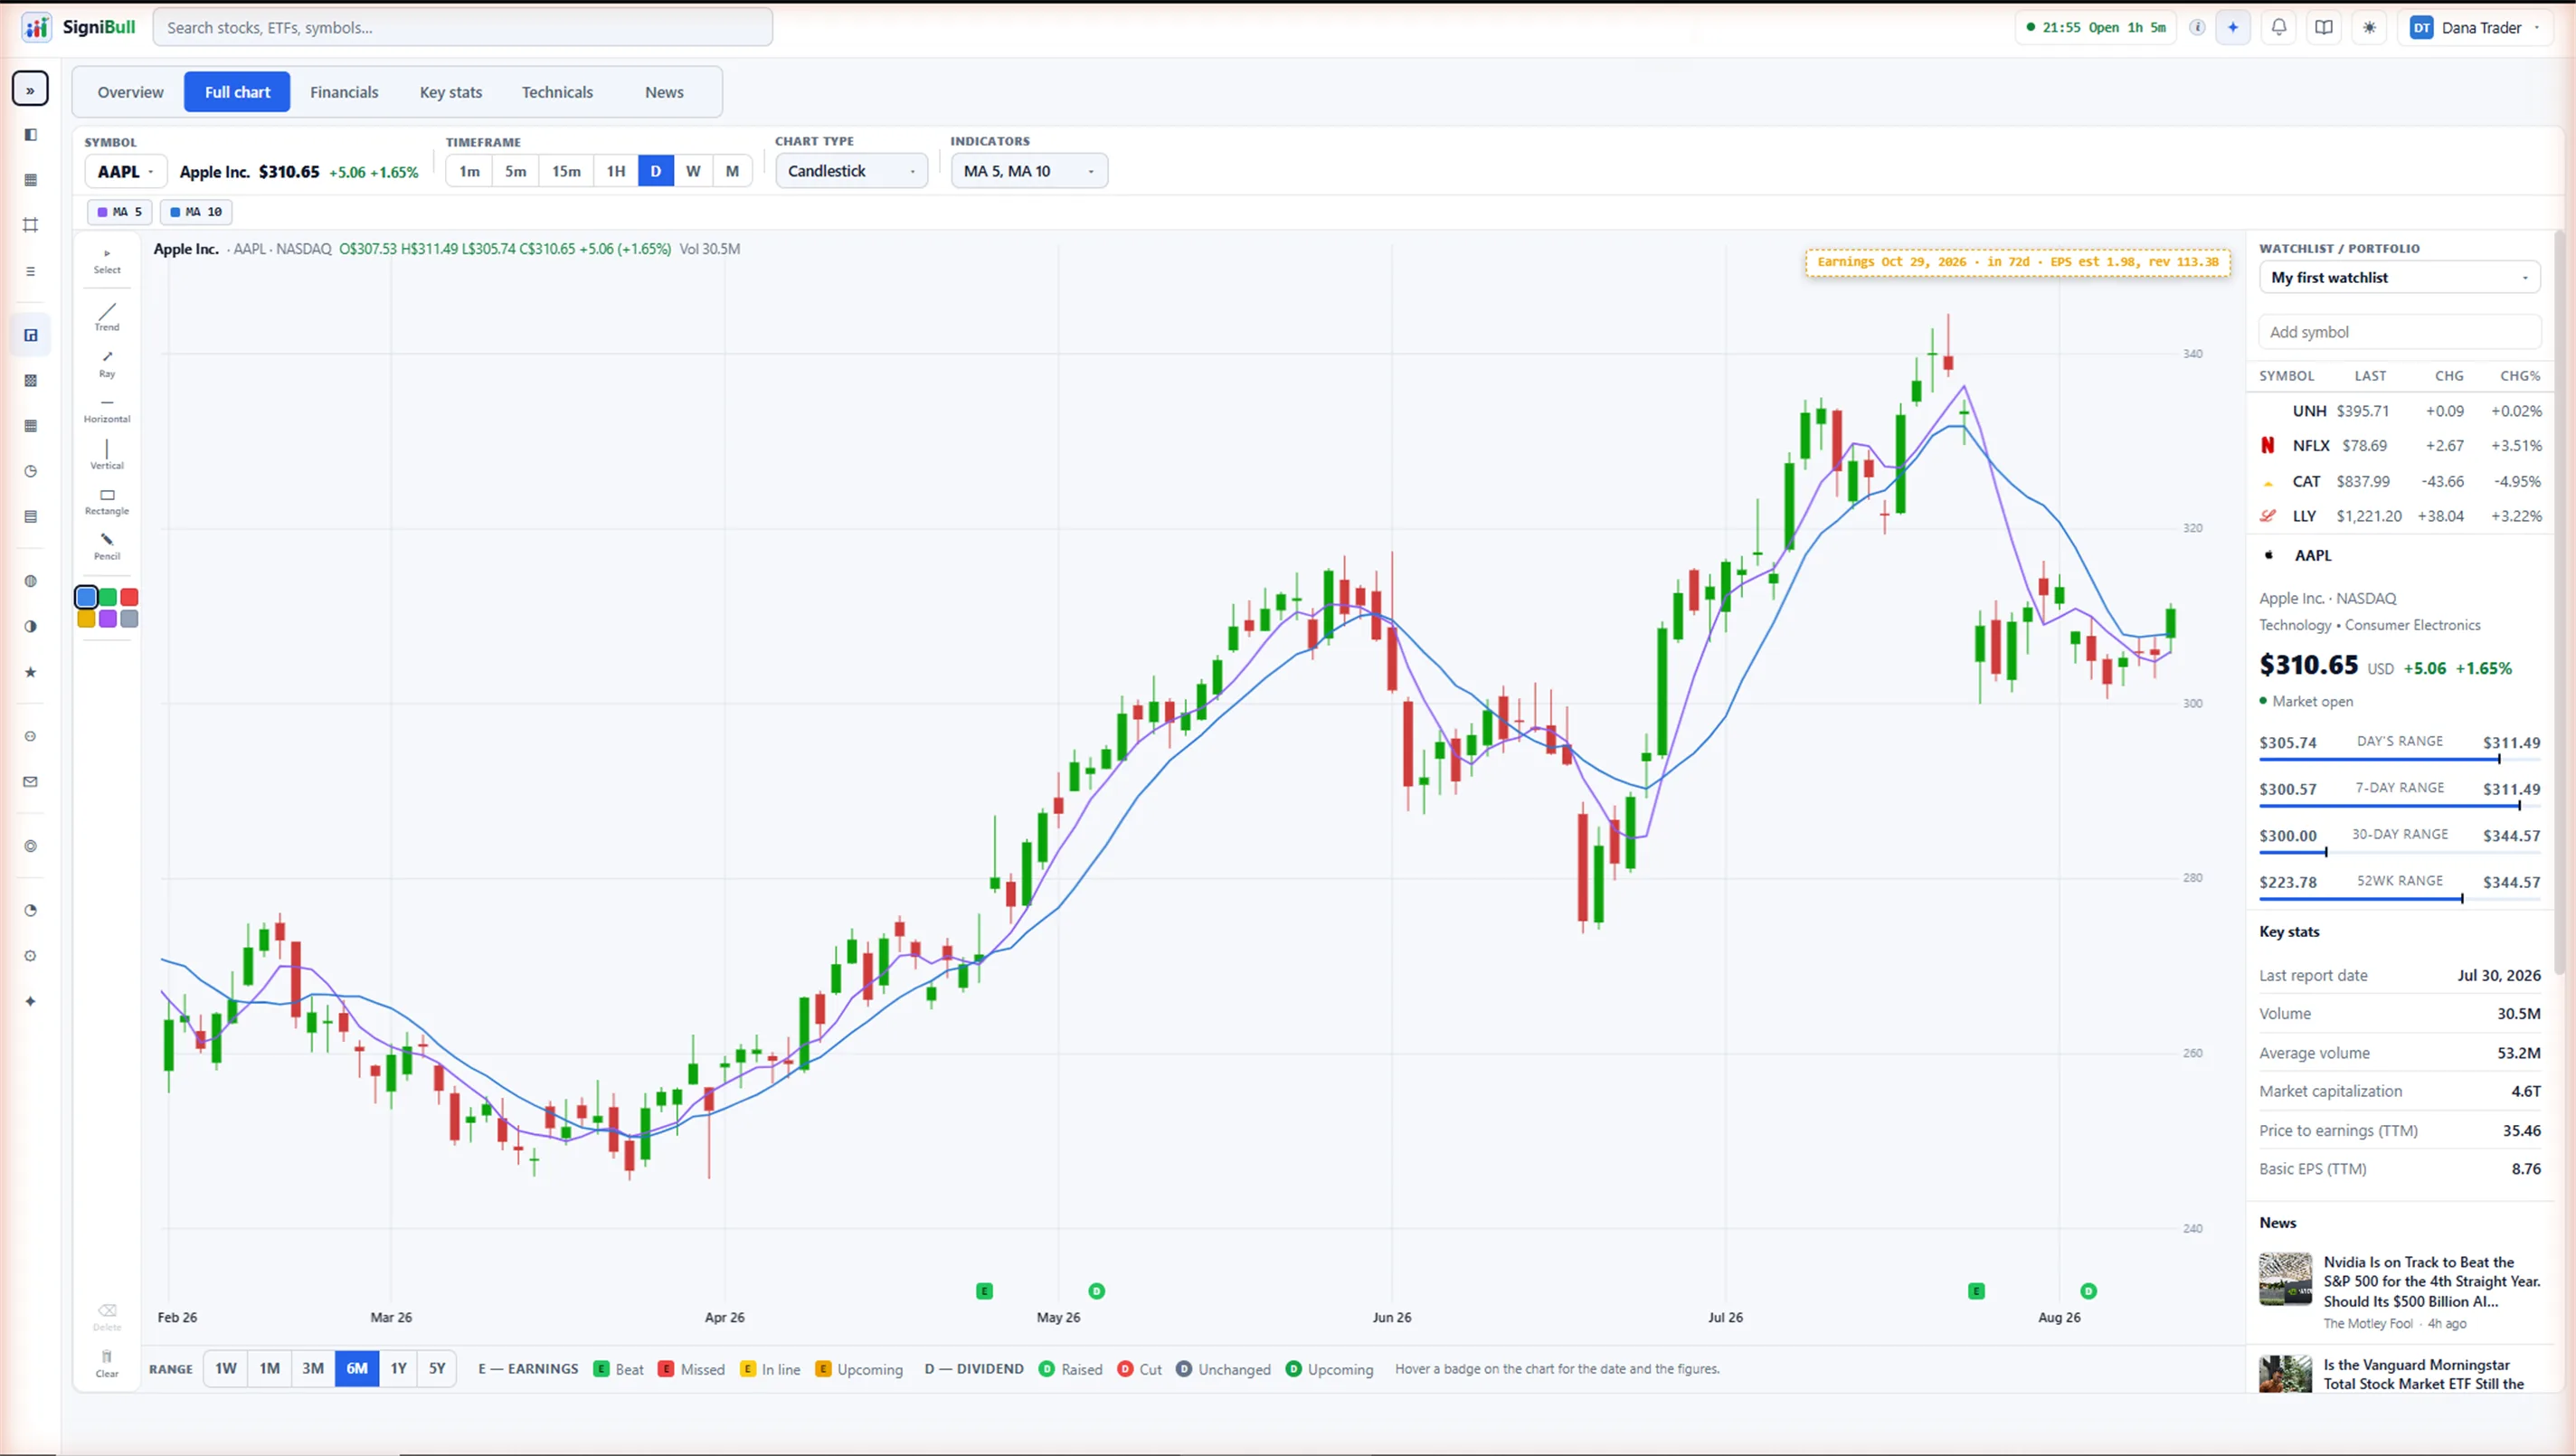Pick the purple drawing color swatch
Screen dimensions: 2576x1456
(x=107, y=619)
